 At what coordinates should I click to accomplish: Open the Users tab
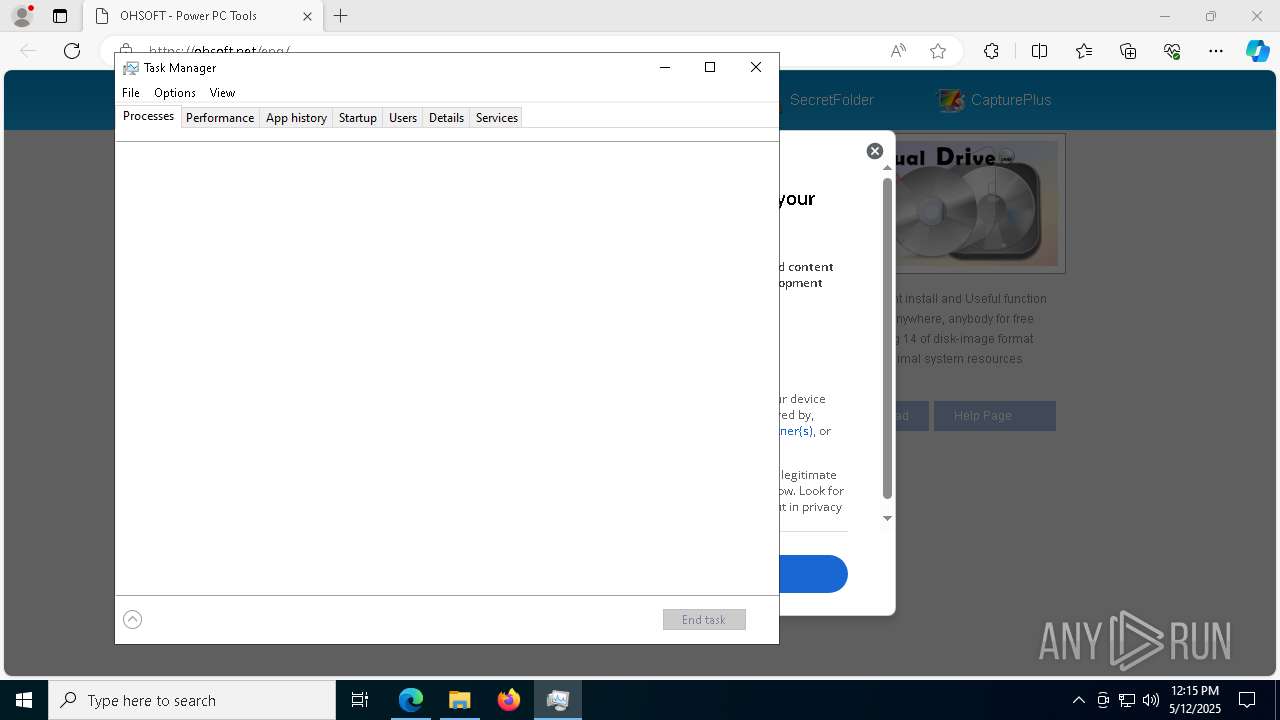click(x=403, y=117)
